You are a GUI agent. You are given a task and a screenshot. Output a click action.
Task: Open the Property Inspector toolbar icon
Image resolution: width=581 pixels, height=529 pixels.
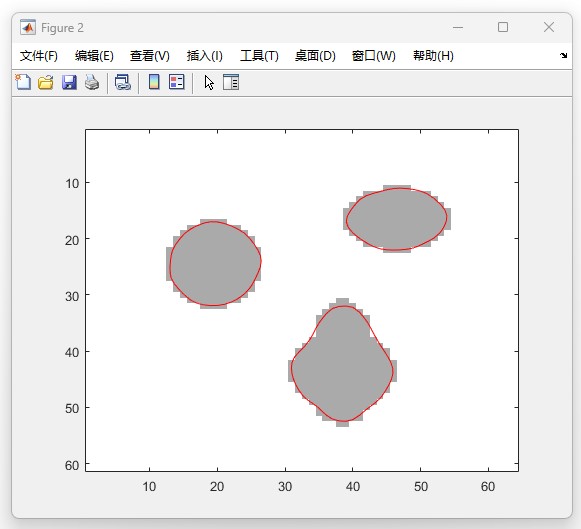(x=231, y=82)
